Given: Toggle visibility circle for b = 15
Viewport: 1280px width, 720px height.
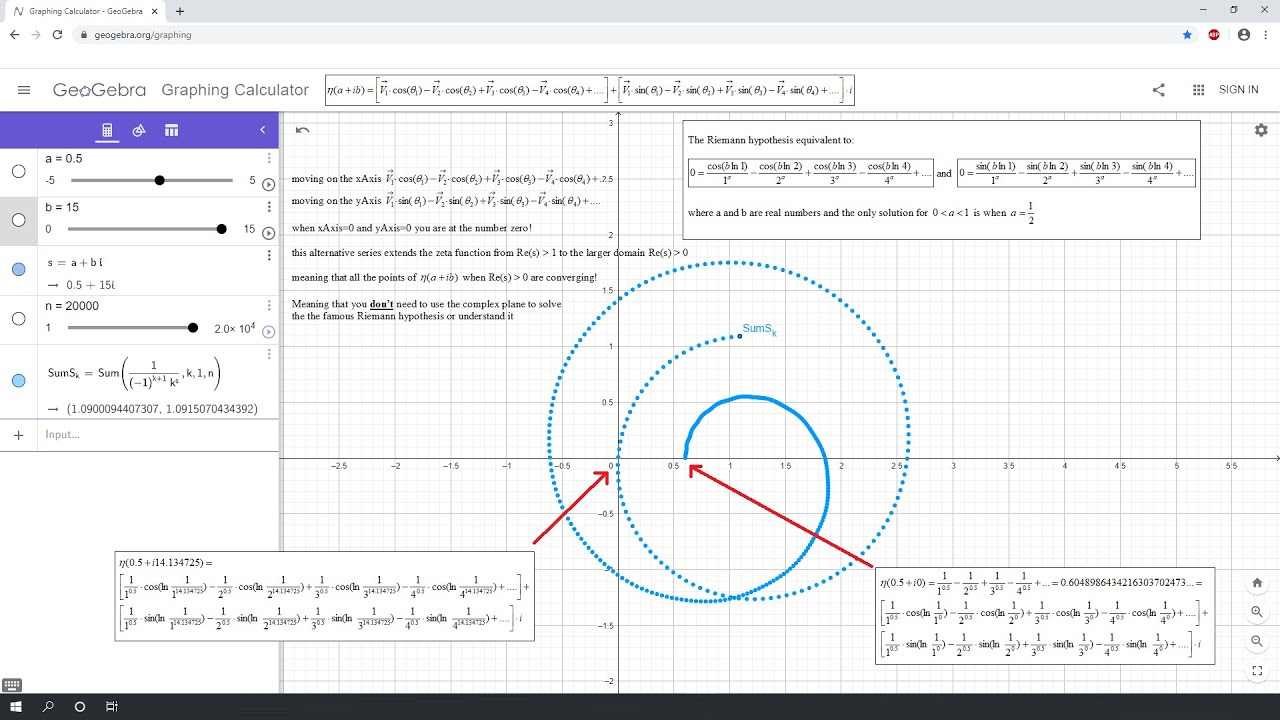Looking at the screenshot, I should tap(18, 220).
